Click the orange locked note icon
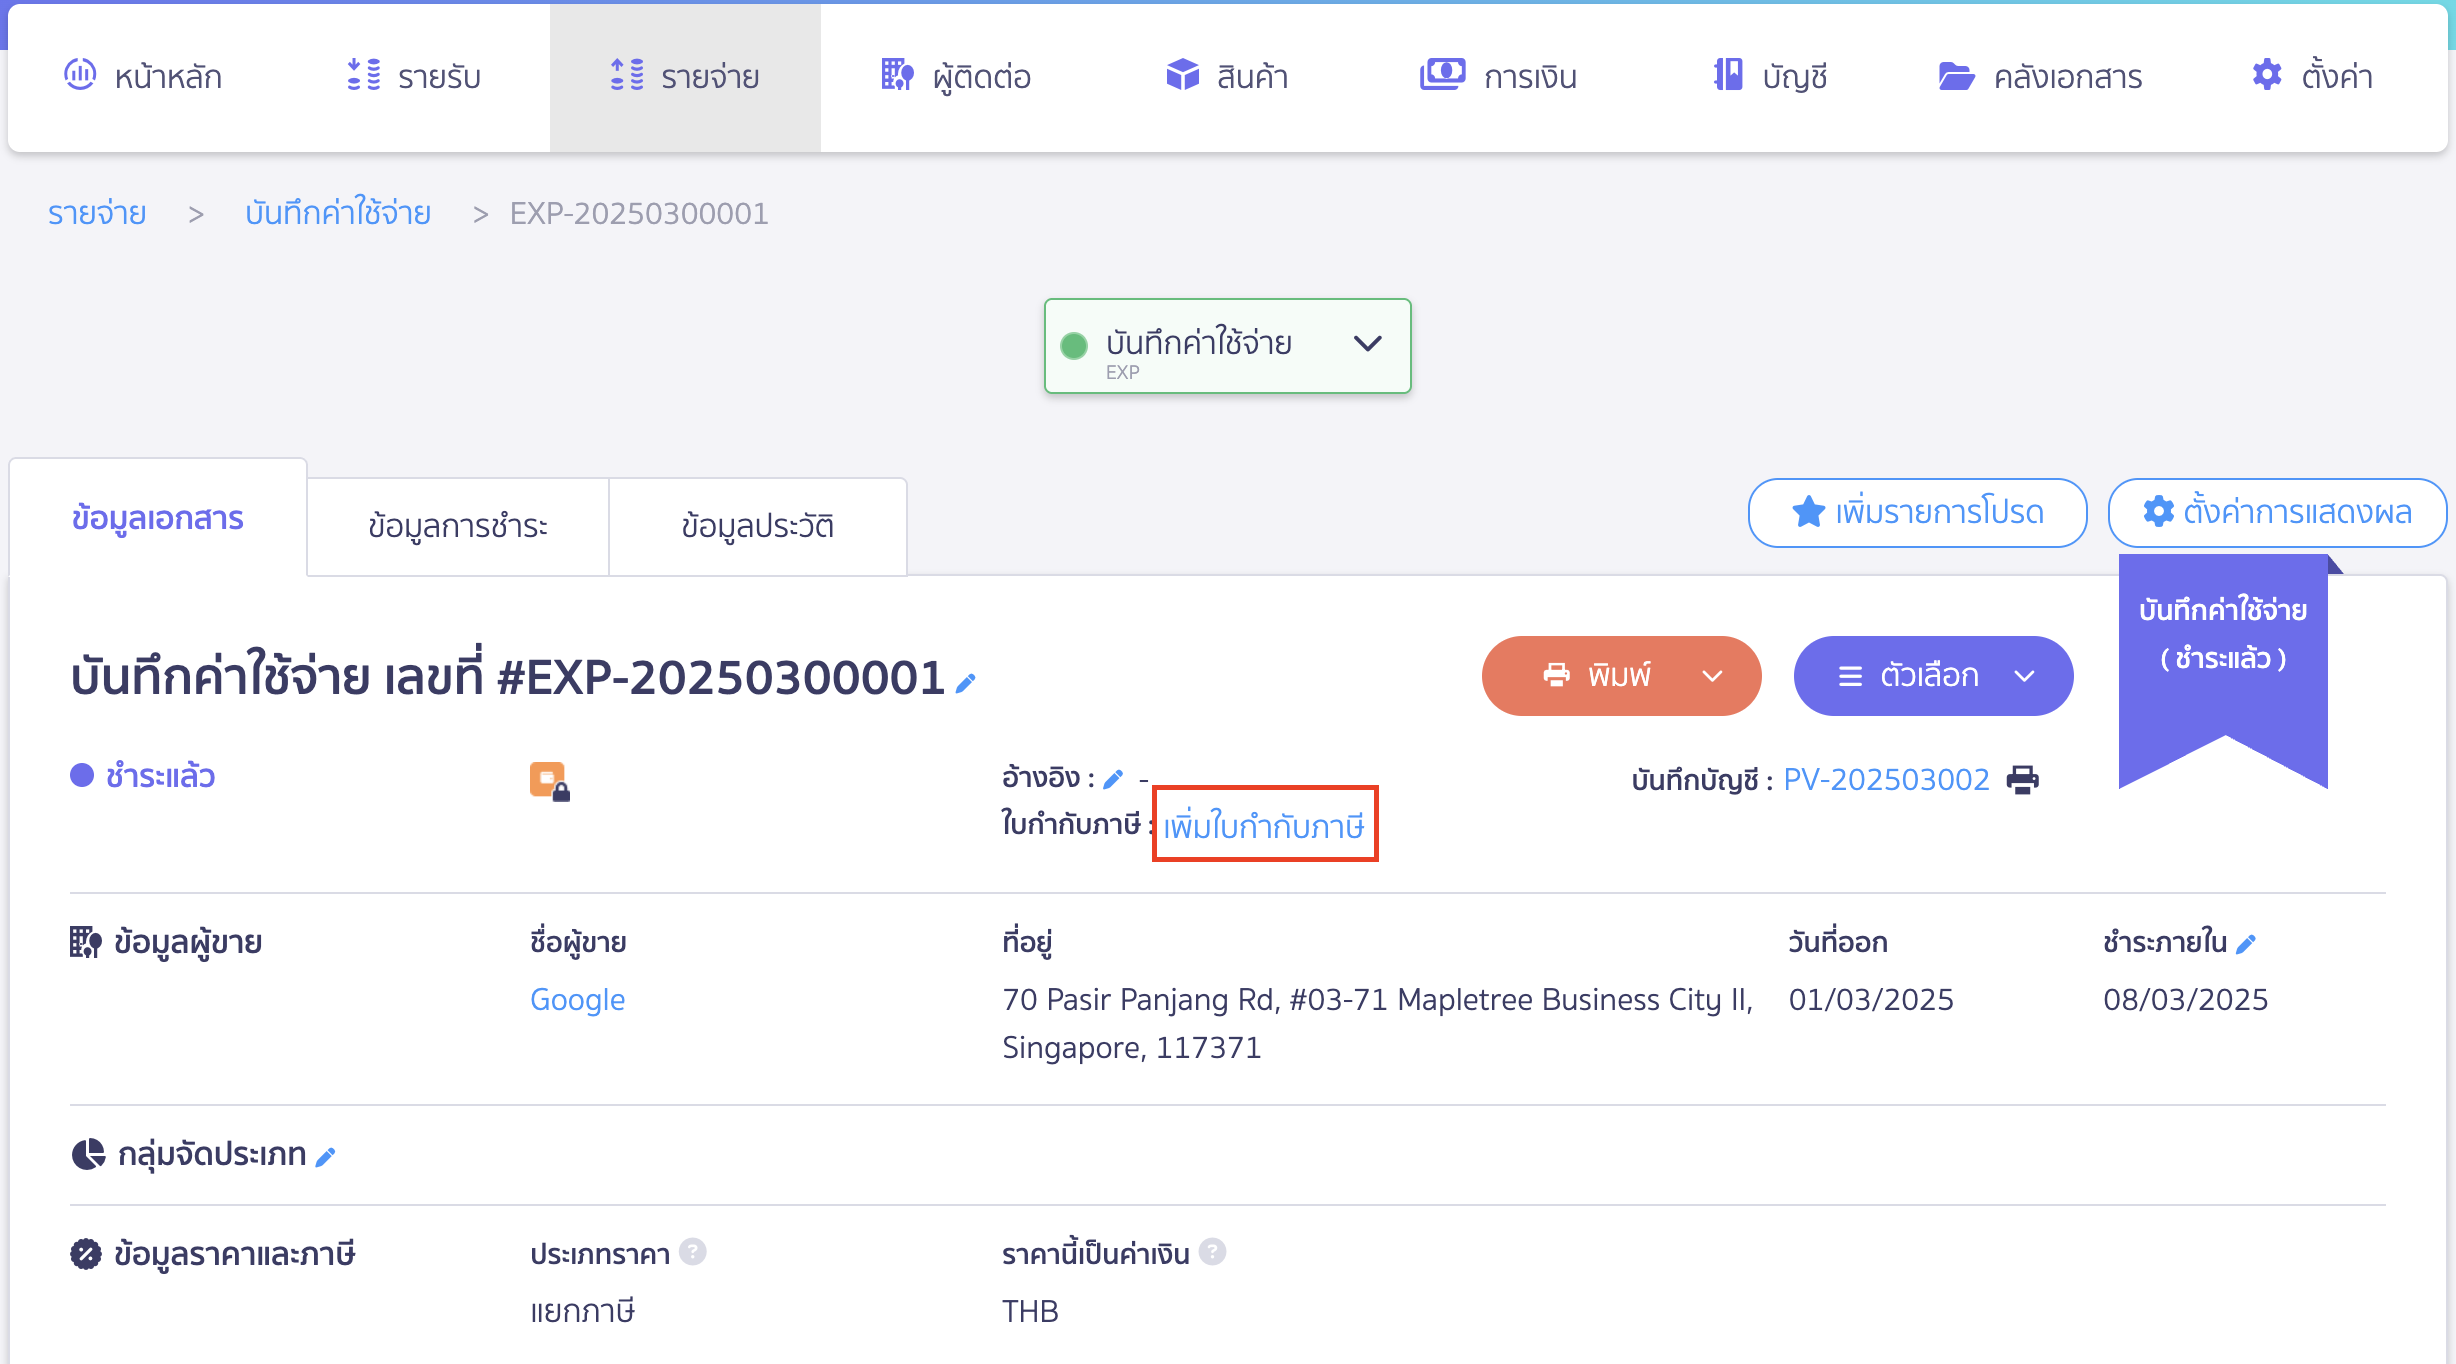Image resolution: width=2456 pixels, height=1364 pixels. click(x=549, y=781)
